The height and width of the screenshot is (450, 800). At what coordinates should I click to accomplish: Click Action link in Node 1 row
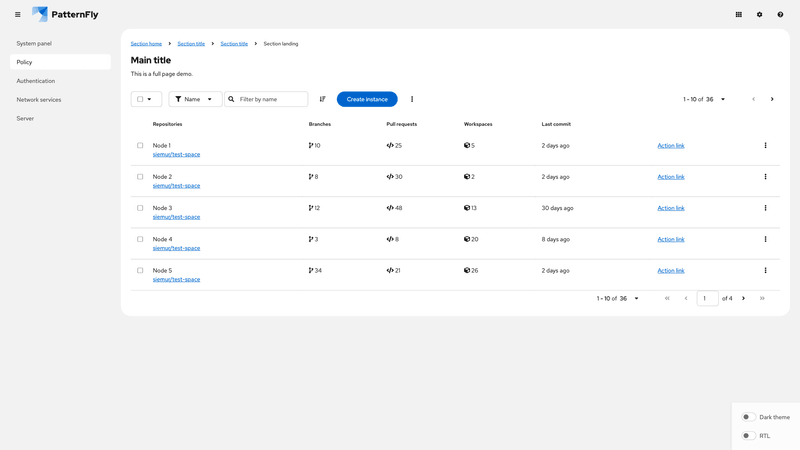671,145
